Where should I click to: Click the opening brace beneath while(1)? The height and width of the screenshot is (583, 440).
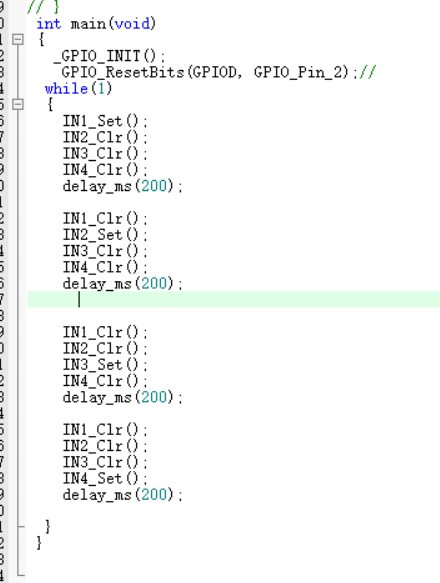[x=50, y=104]
